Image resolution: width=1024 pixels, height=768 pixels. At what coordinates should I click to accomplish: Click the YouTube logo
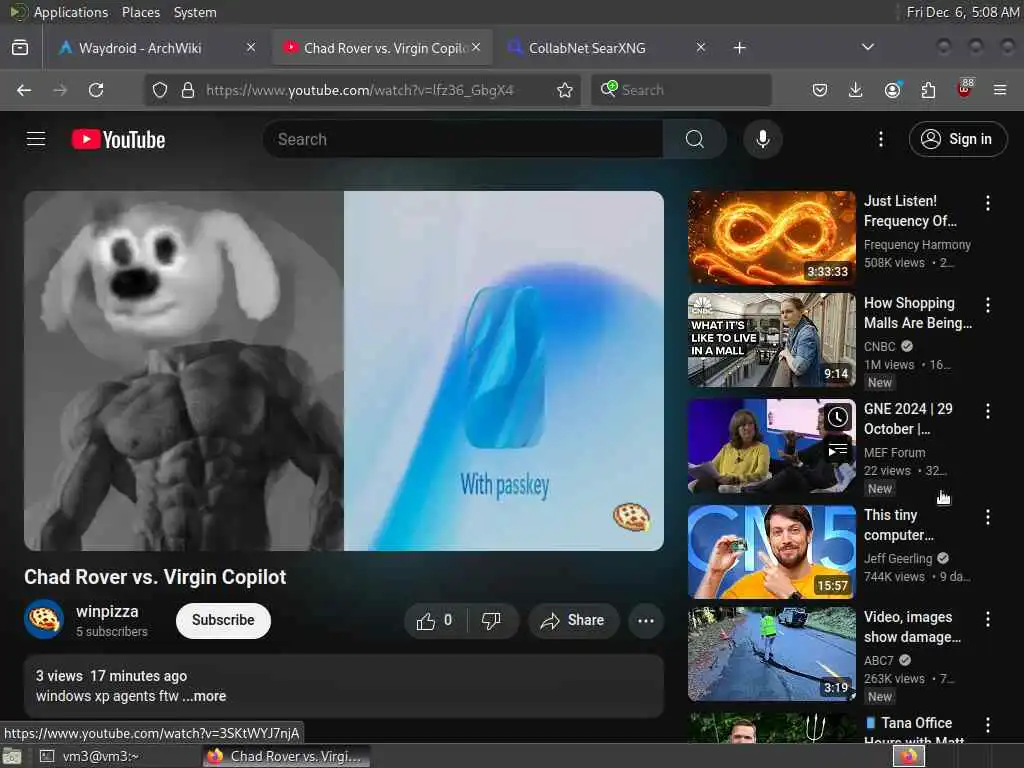[118, 139]
